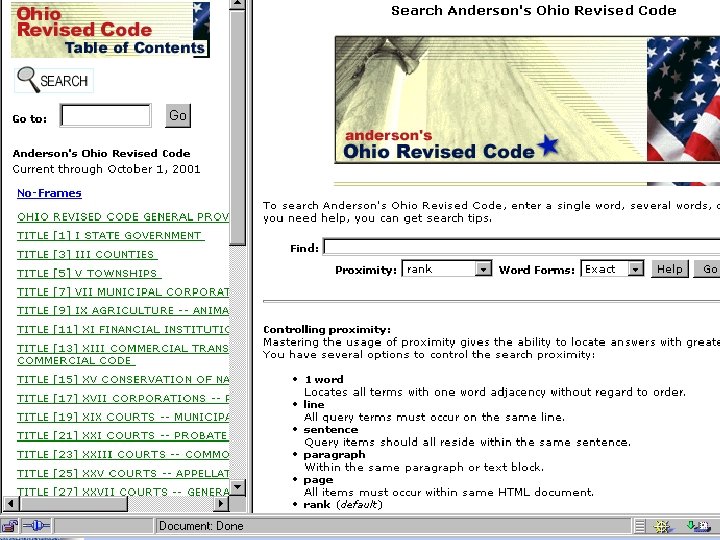The height and width of the screenshot is (540, 720).
Task: Open TITLE [25] XXV COURTS APPELLATE link
Action: point(123,473)
